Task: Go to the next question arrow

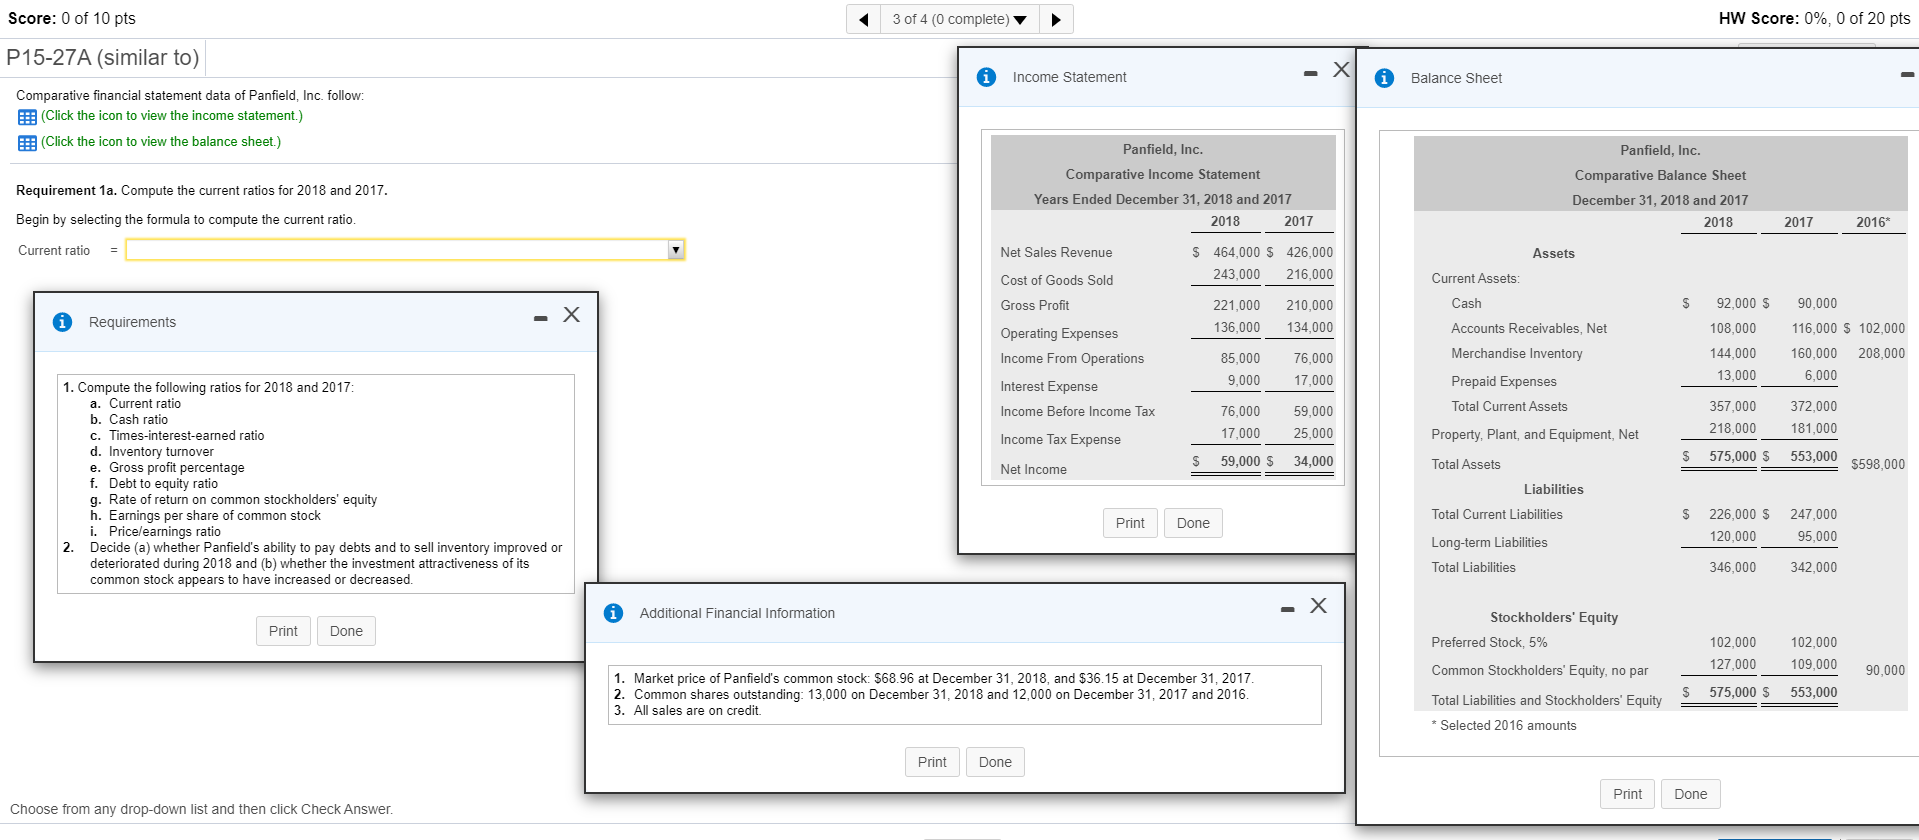Action: [x=1056, y=19]
